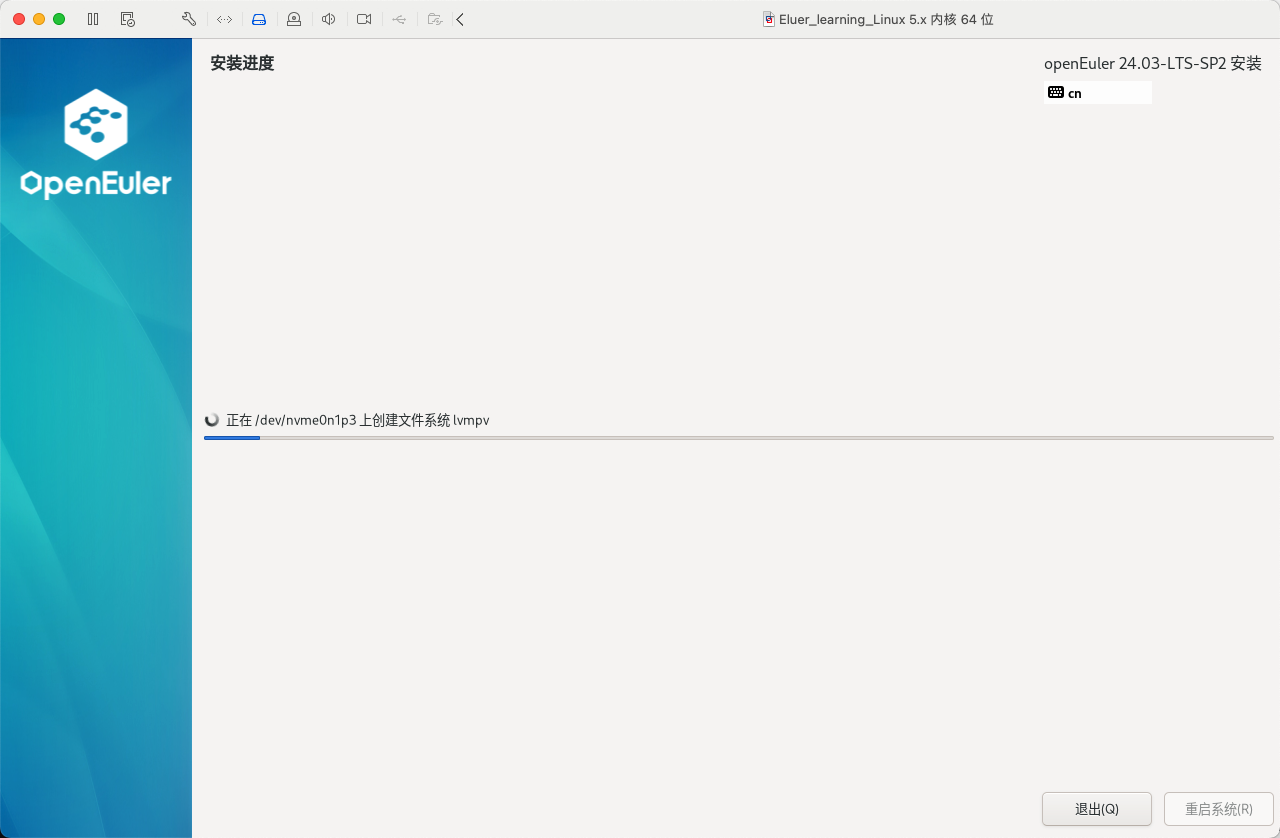Click the 重启系统(R) reboot button
The width and height of the screenshot is (1280, 838).
pyautogui.click(x=1219, y=809)
